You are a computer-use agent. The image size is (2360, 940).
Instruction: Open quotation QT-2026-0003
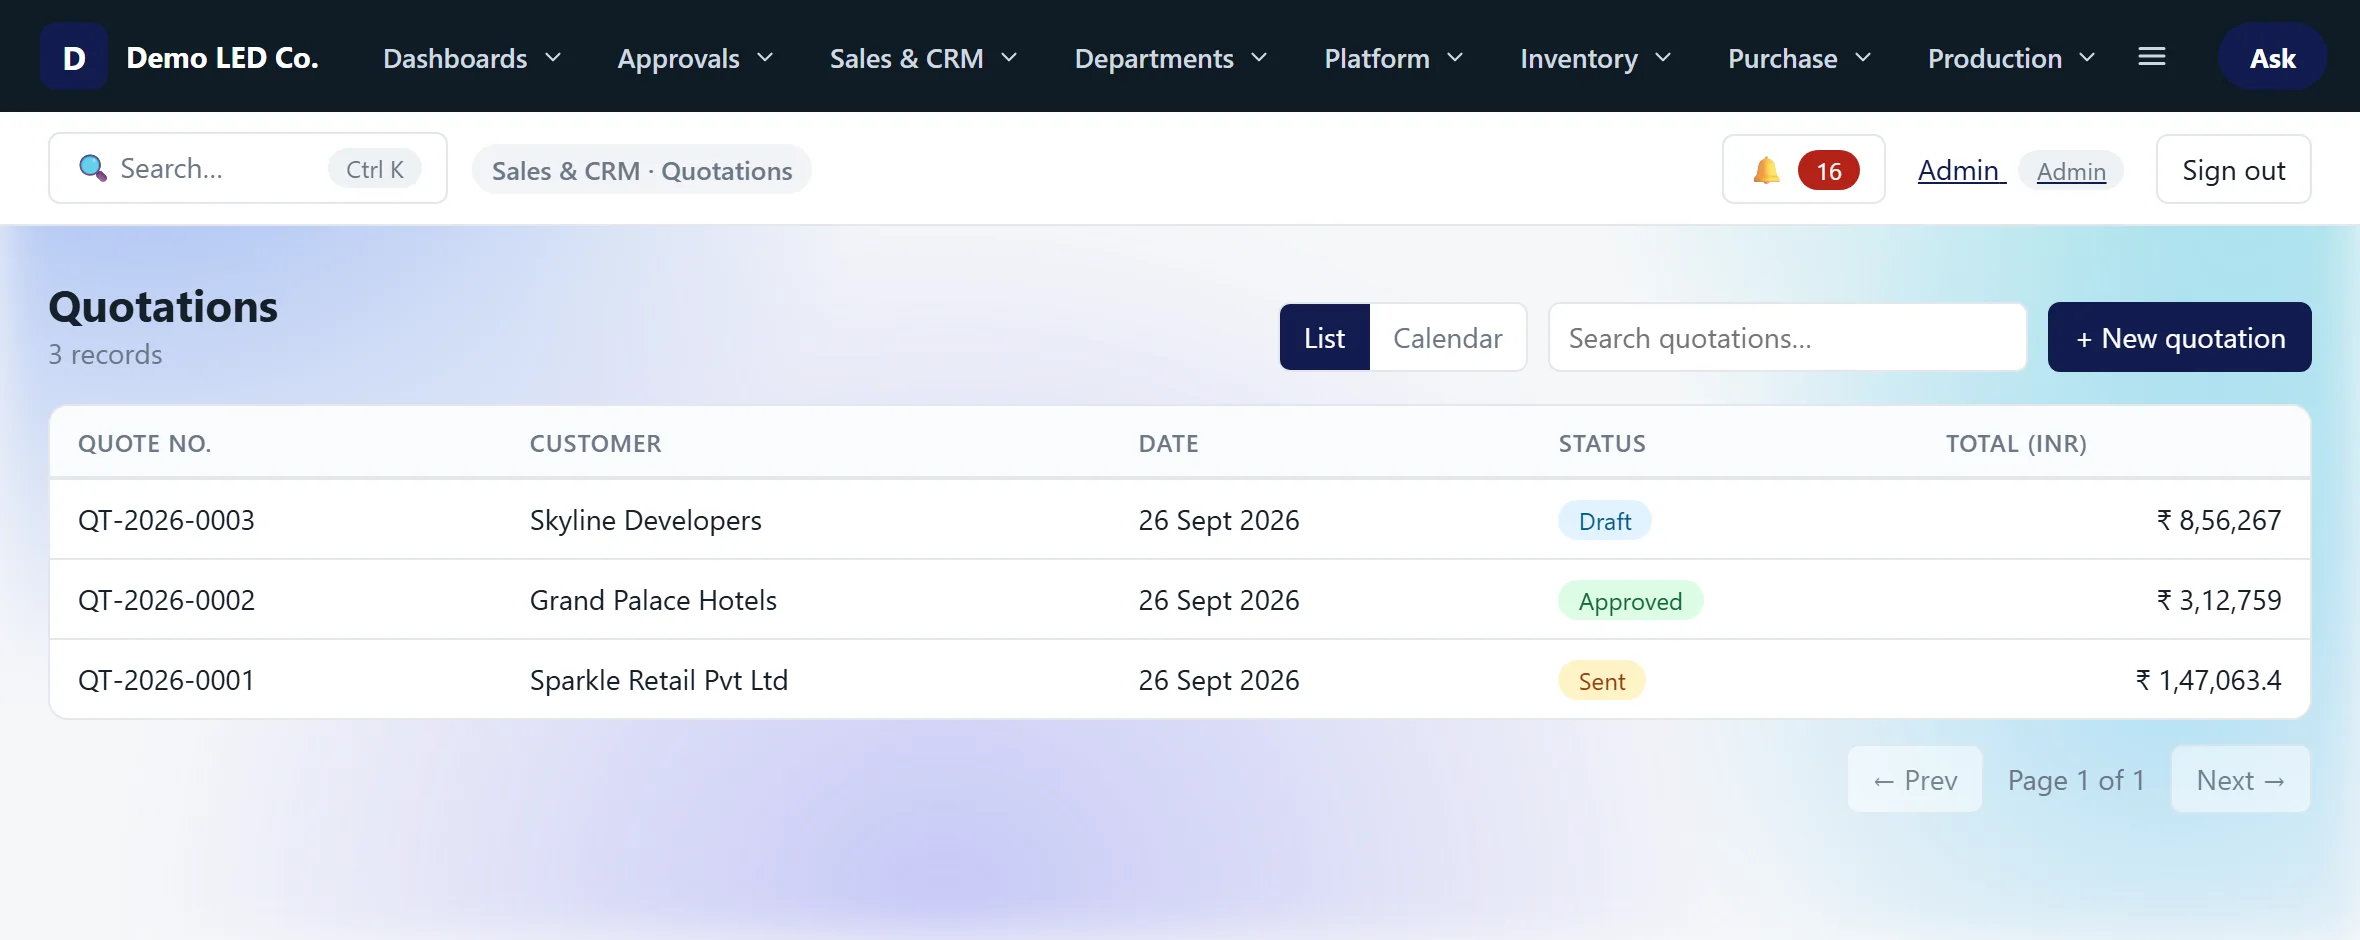point(166,520)
